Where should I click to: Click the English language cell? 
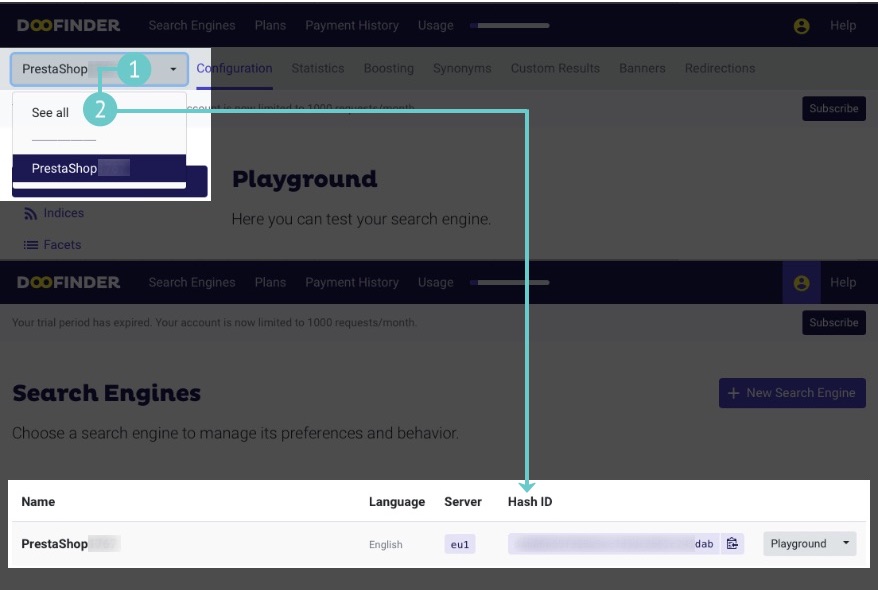[x=385, y=544]
